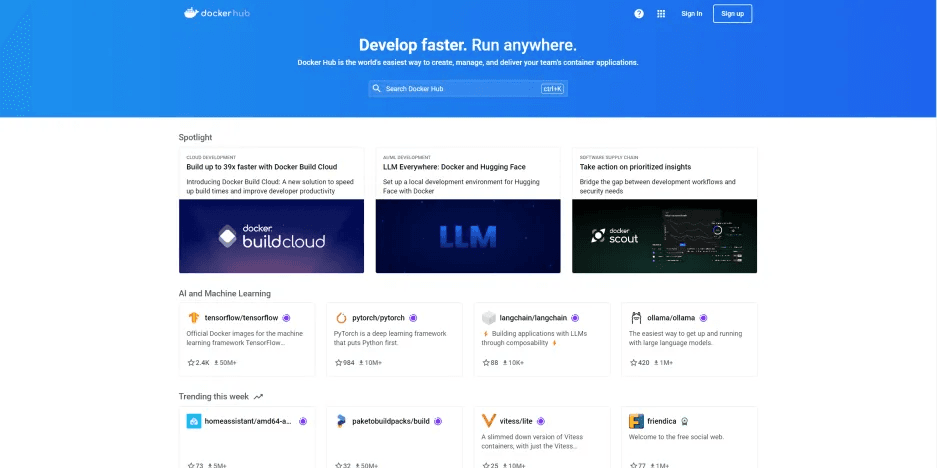Open LLM Everywhere spotlight title

point(454,167)
